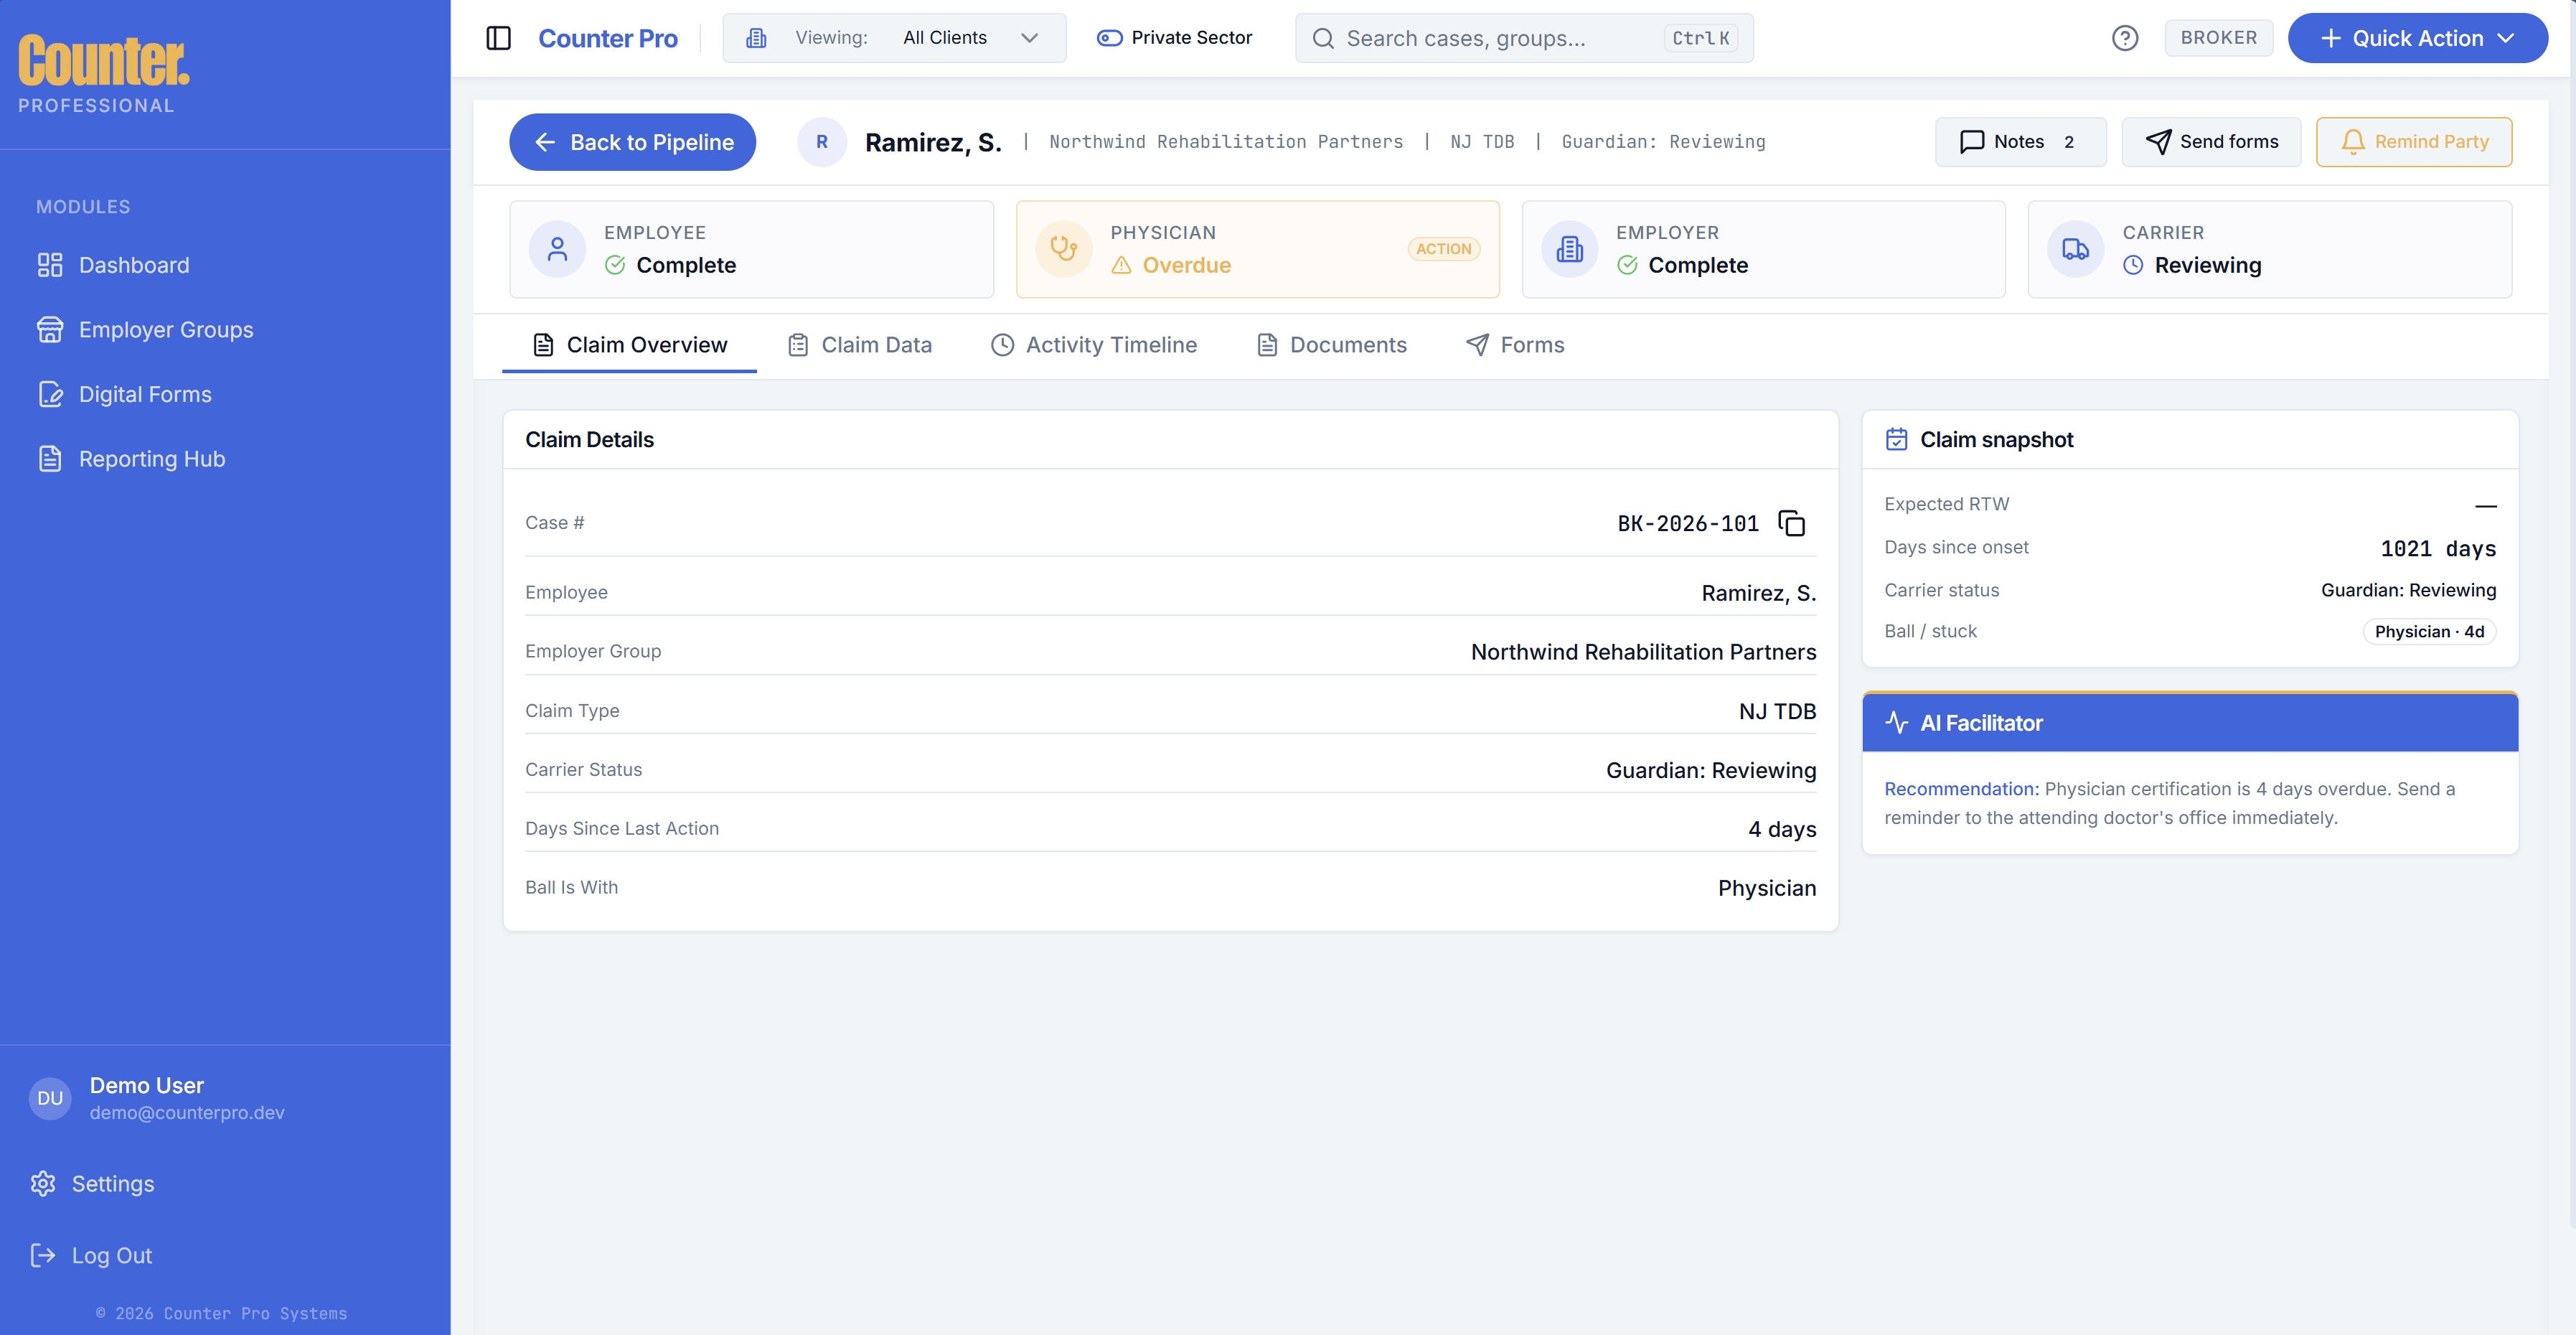Open the Reporting Hub module
Screen dimensions: 2576x1335
[x=152, y=458]
